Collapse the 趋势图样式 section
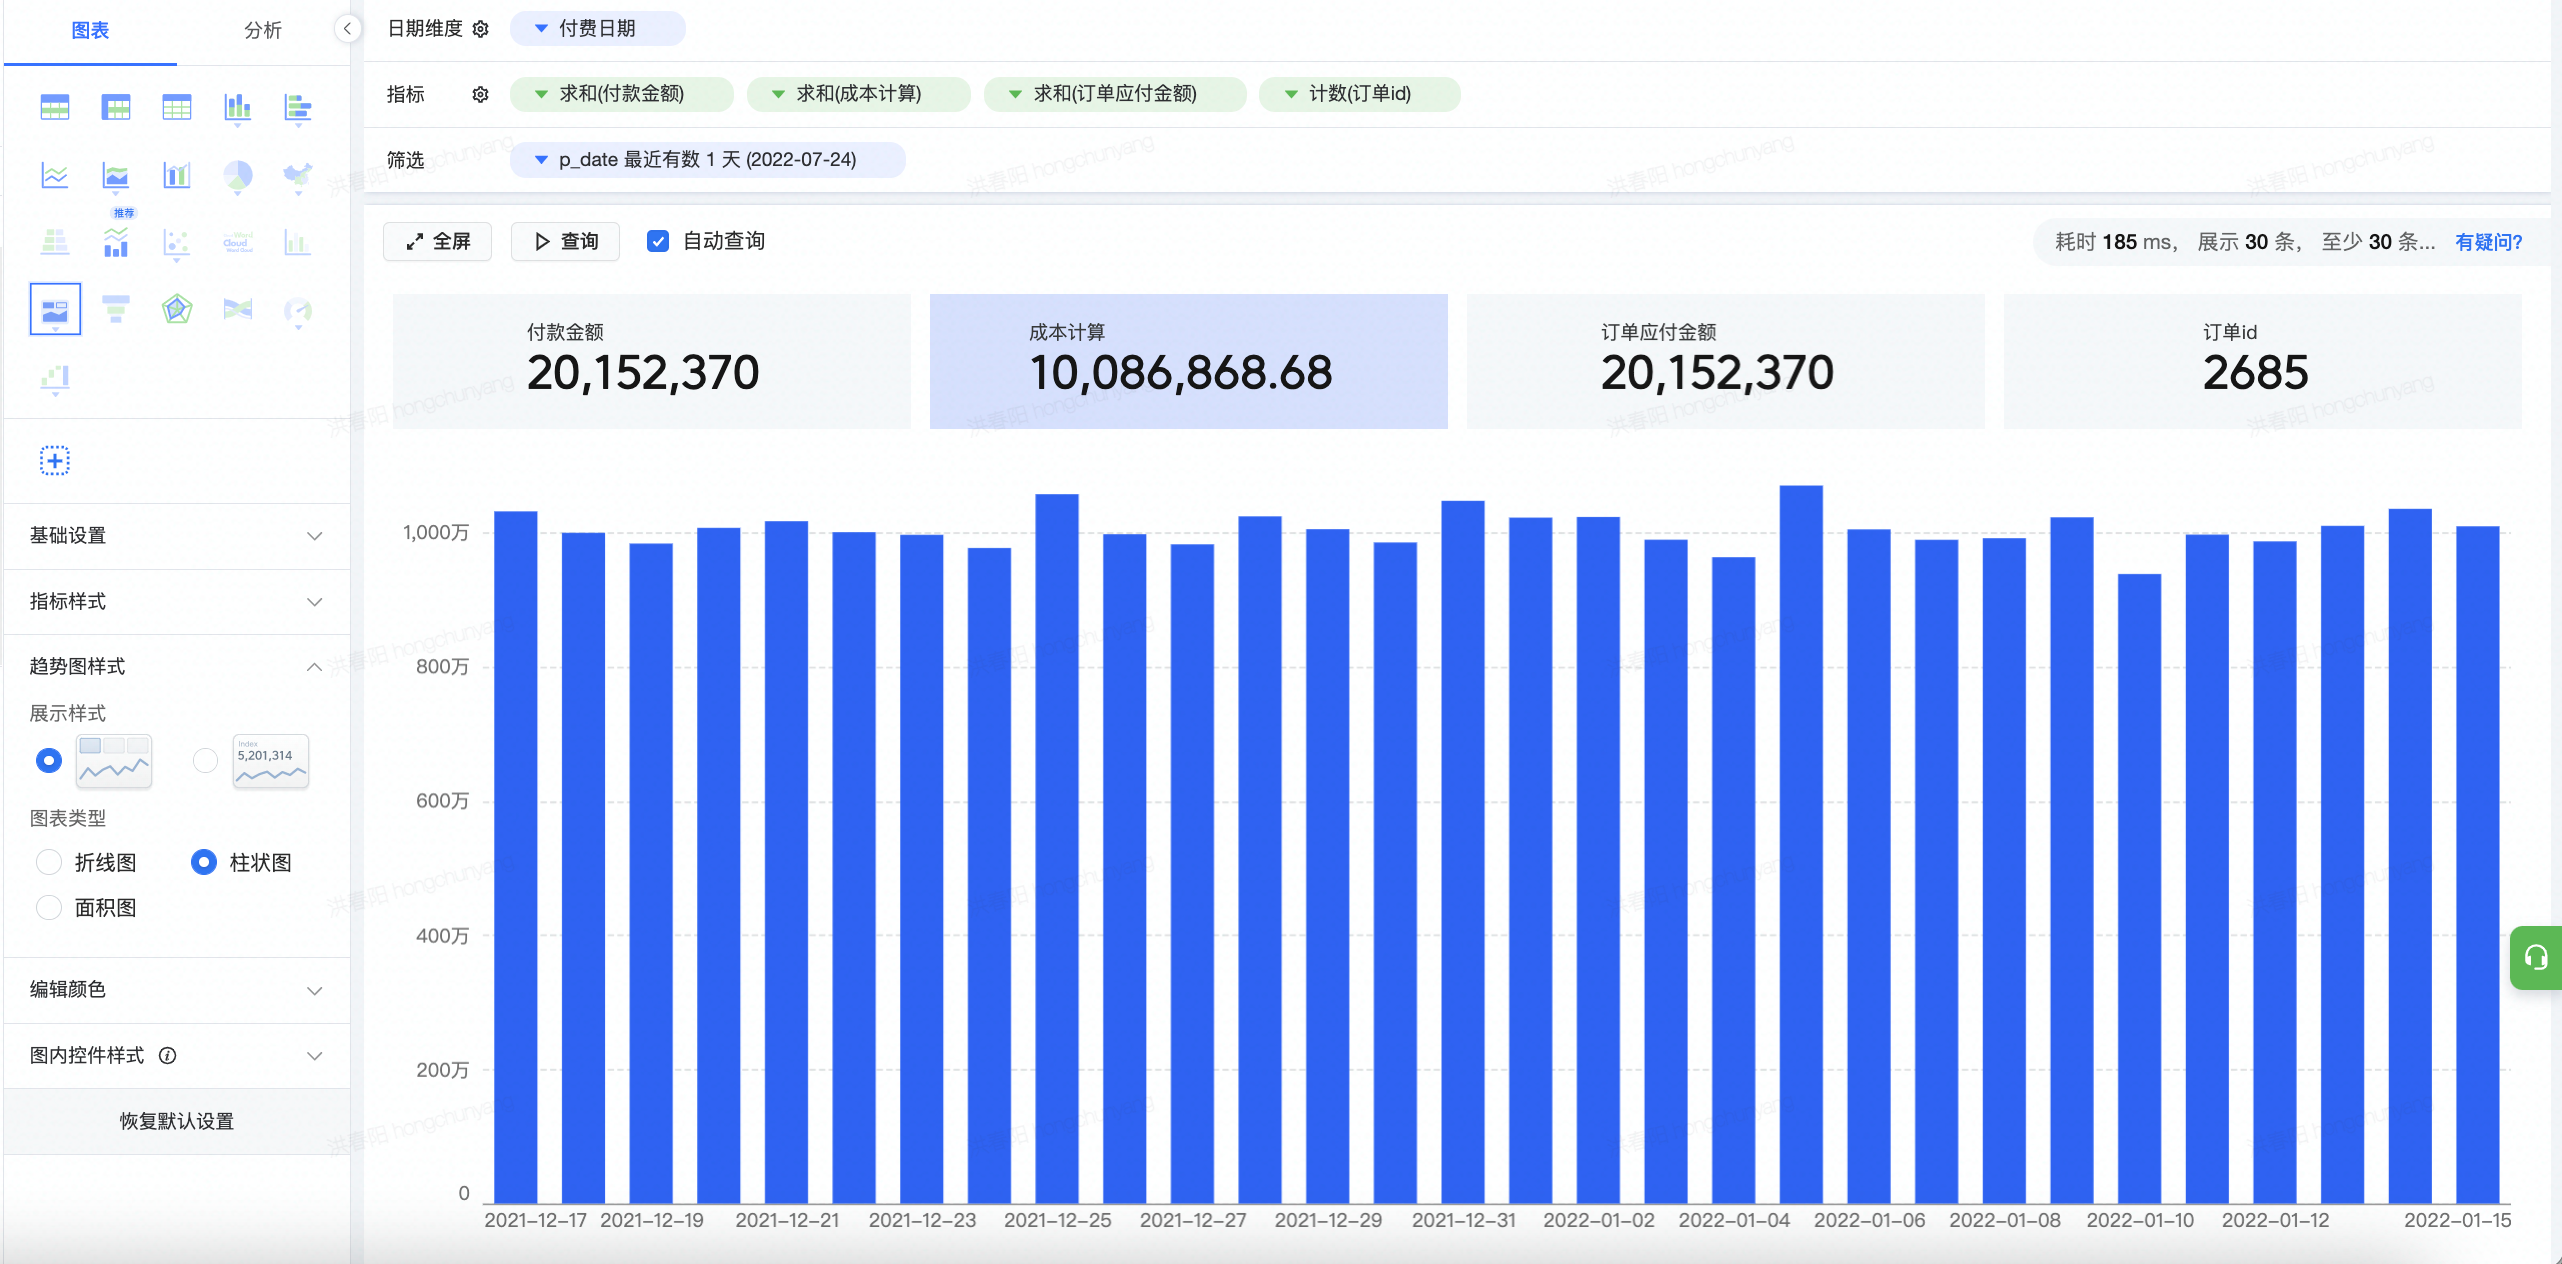The image size is (2562, 1264). click(176, 666)
